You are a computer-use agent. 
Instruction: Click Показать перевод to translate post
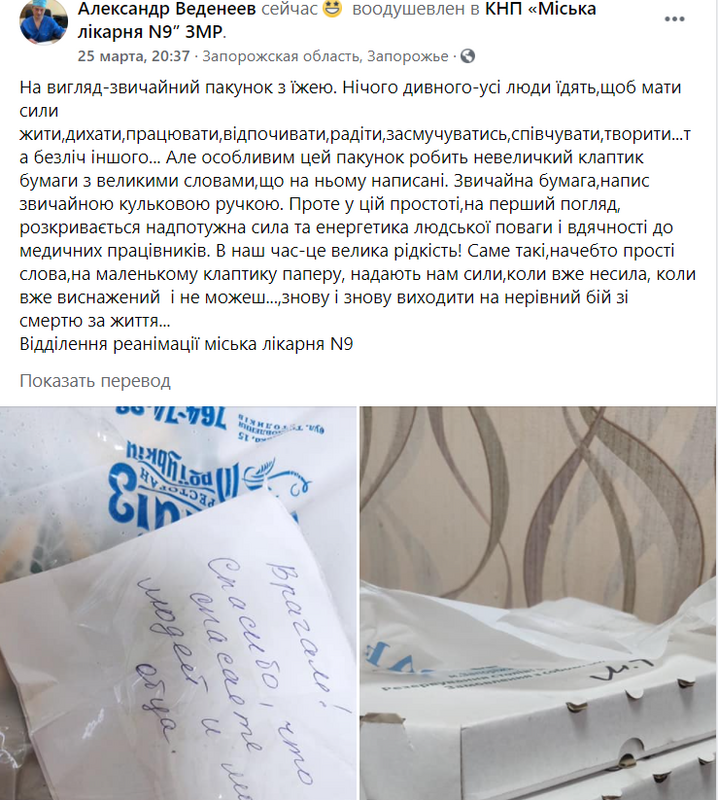point(95,381)
